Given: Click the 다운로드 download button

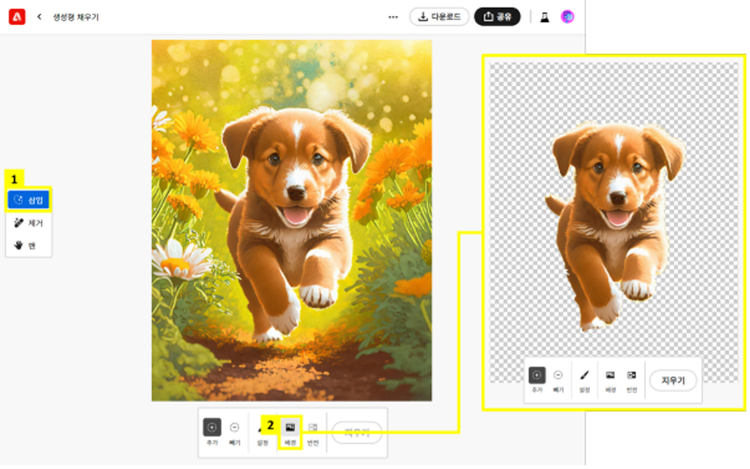Looking at the screenshot, I should 439,17.
